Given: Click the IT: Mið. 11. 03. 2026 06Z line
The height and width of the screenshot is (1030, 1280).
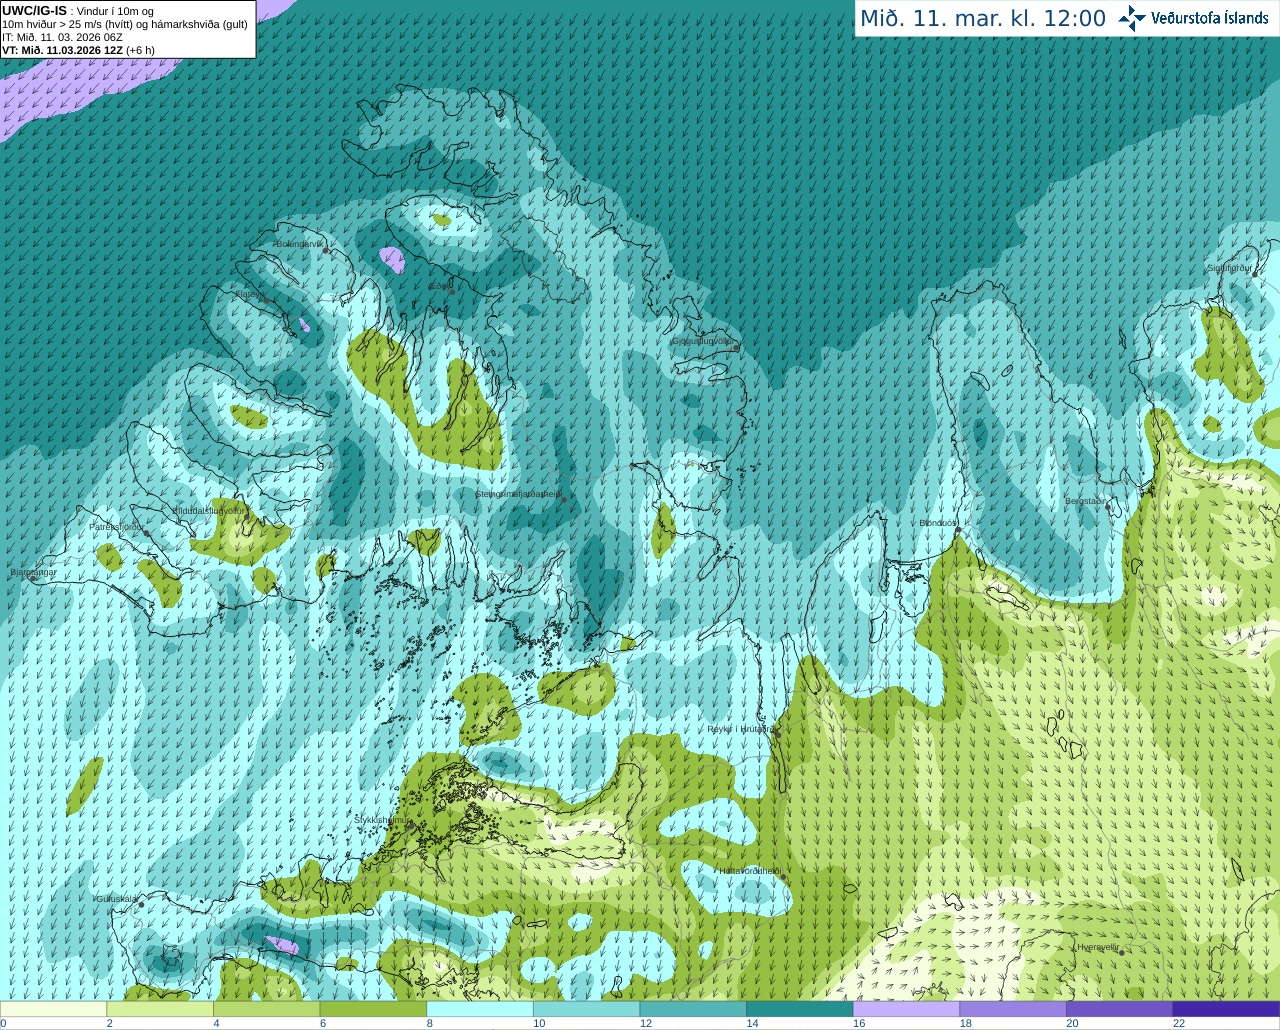Looking at the screenshot, I should [63, 37].
